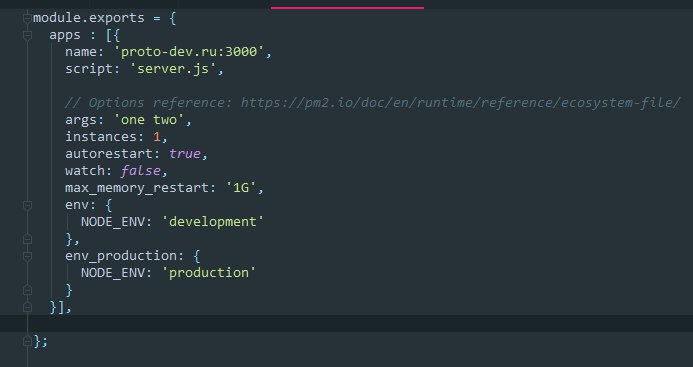Collapse the module.exports block fold marker
This screenshot has height=367, width=693.
27,18
